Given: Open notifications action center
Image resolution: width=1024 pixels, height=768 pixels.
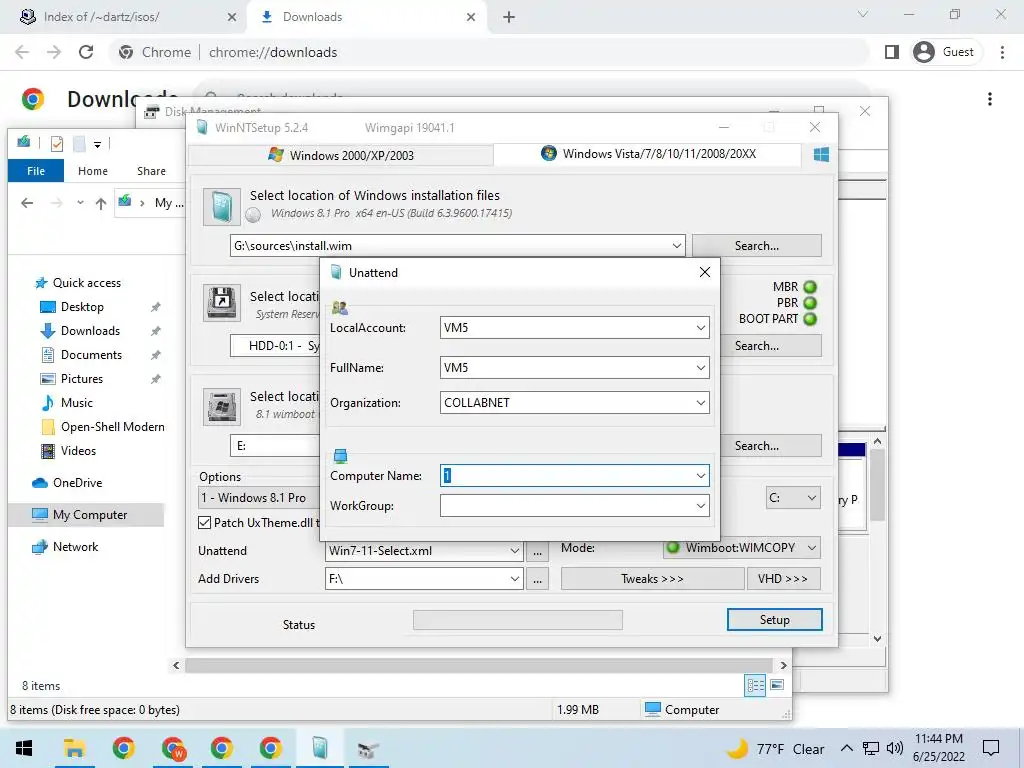Looking at the screenshot, I should pyautogui.click(x=991, y=748).
